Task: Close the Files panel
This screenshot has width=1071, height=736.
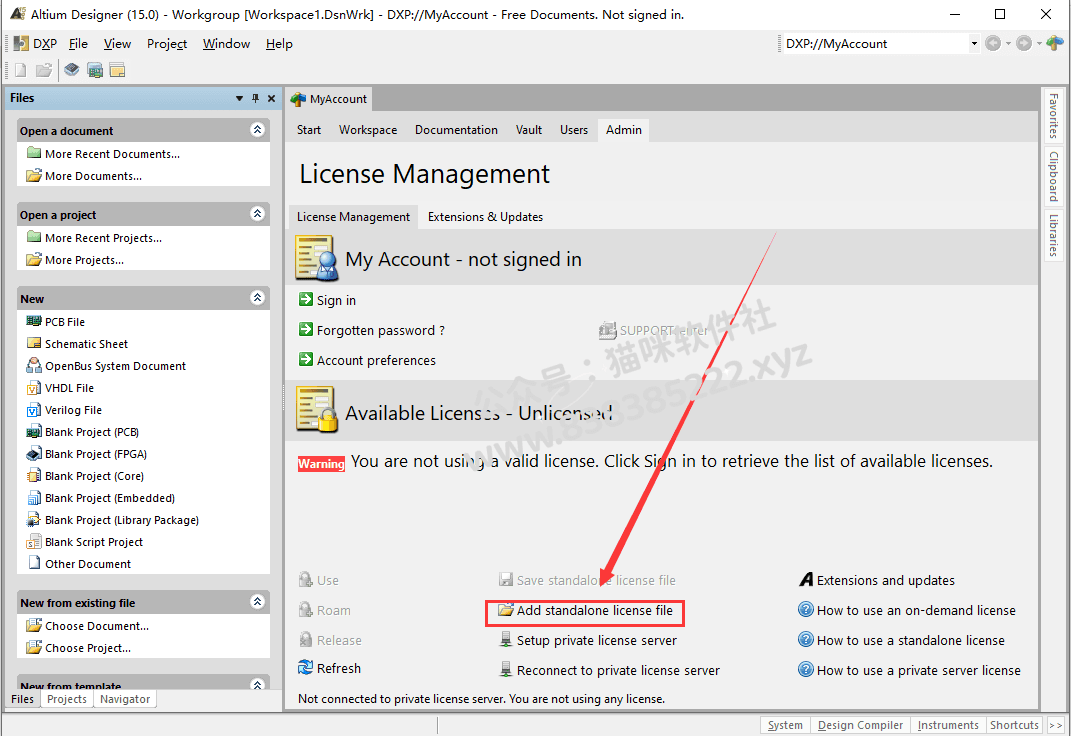Action: pos(271,98)
